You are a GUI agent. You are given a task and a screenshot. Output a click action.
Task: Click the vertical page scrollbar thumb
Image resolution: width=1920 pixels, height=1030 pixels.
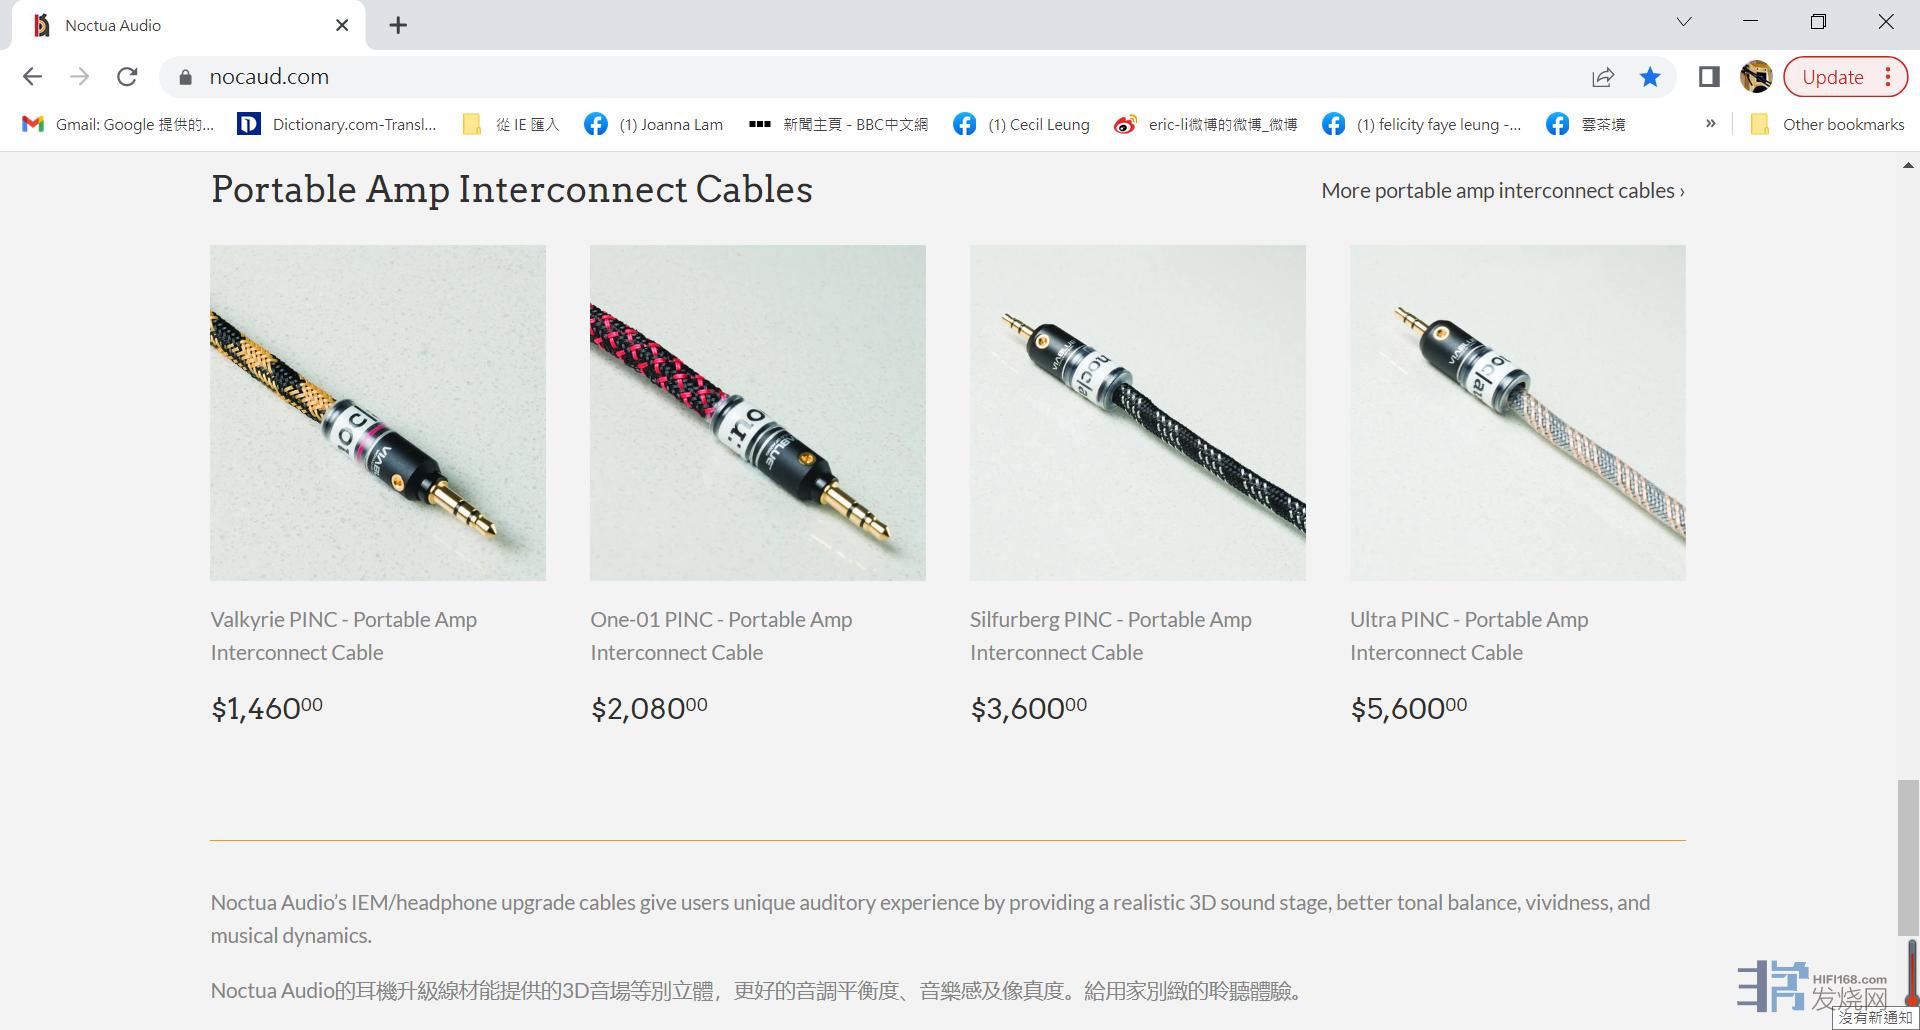point(1908,856)
